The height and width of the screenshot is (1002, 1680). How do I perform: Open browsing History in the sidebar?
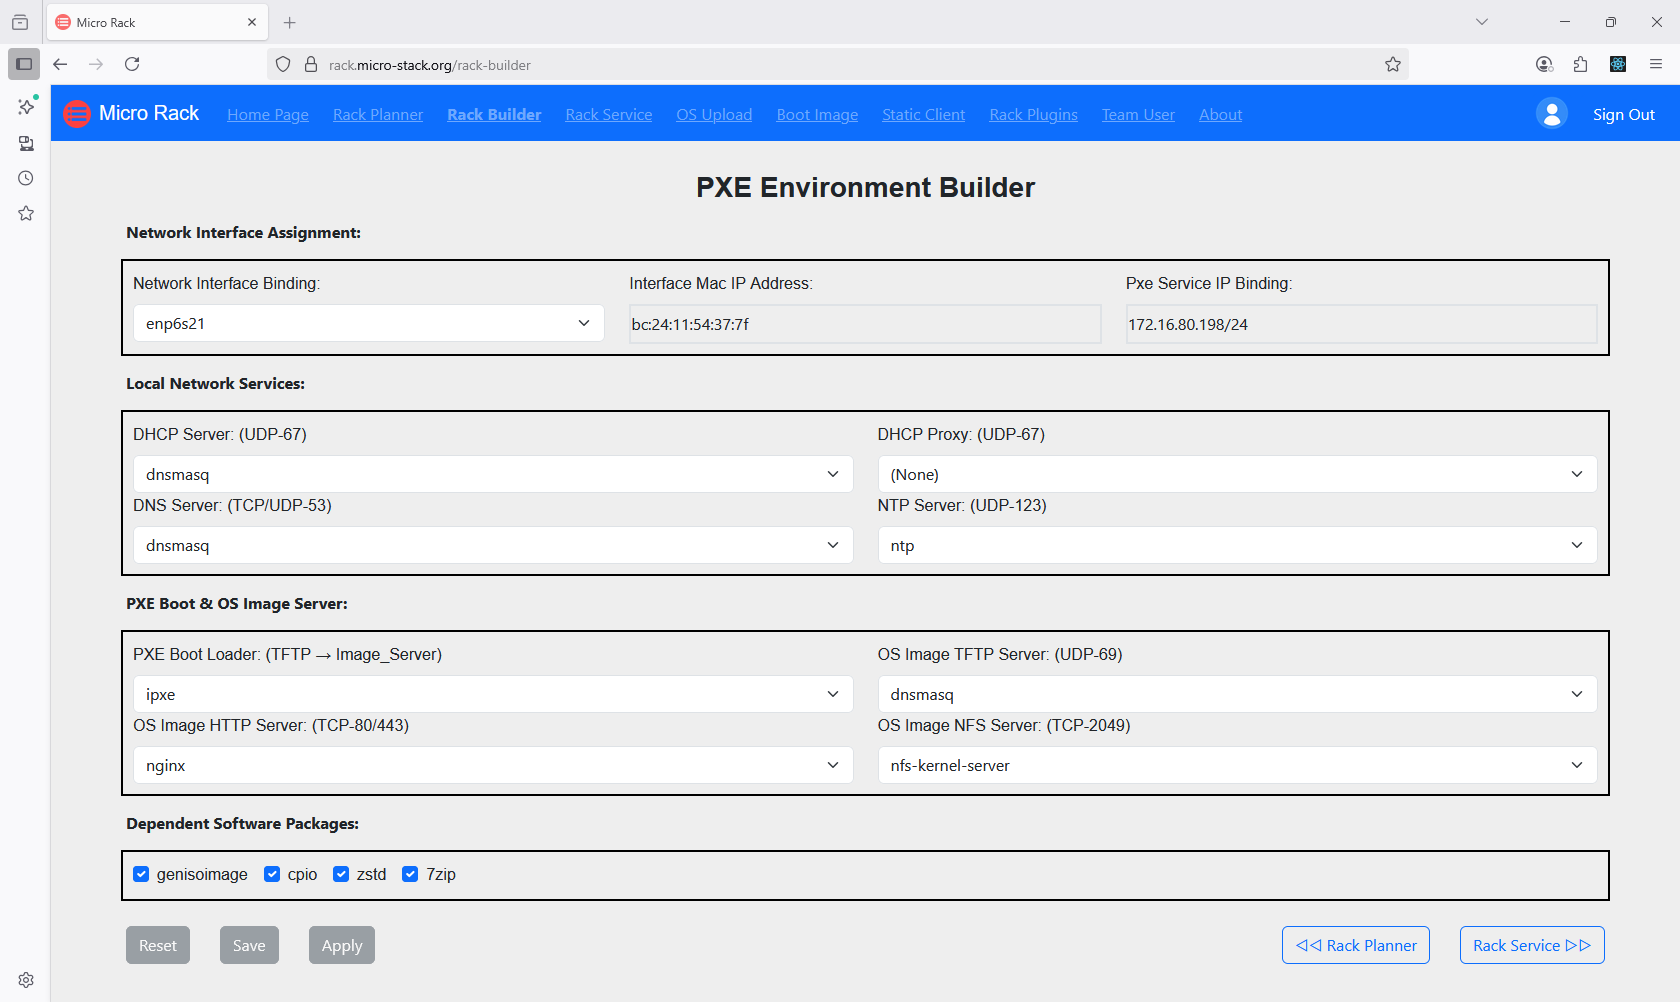(25, 178)
